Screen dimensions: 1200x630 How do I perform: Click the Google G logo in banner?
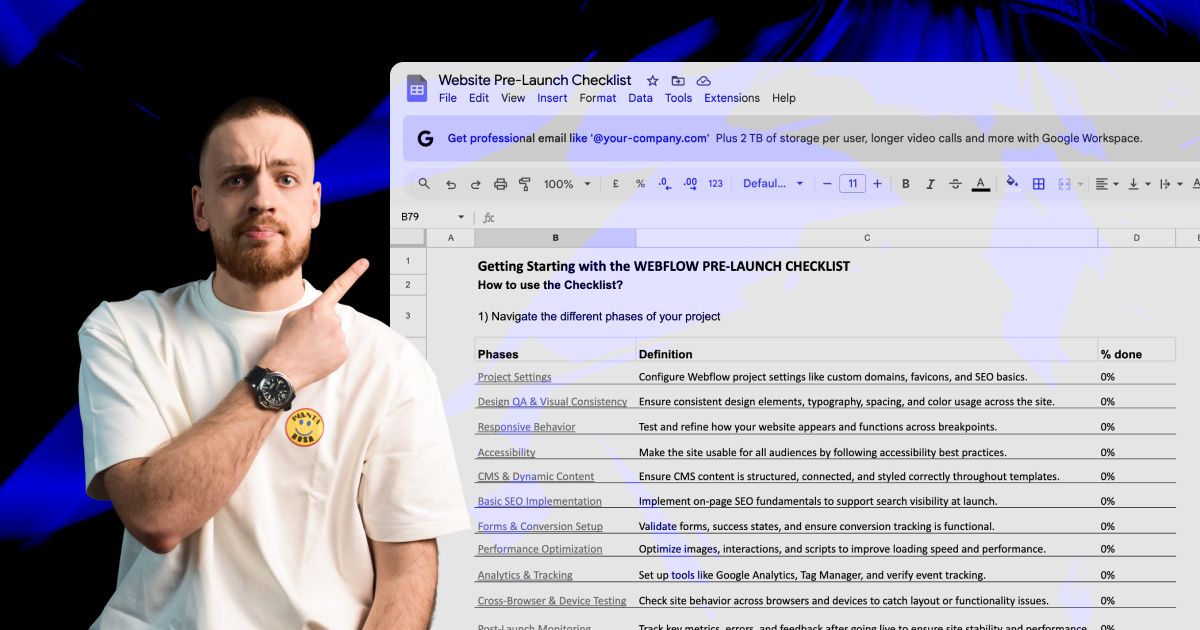[425, 139]
